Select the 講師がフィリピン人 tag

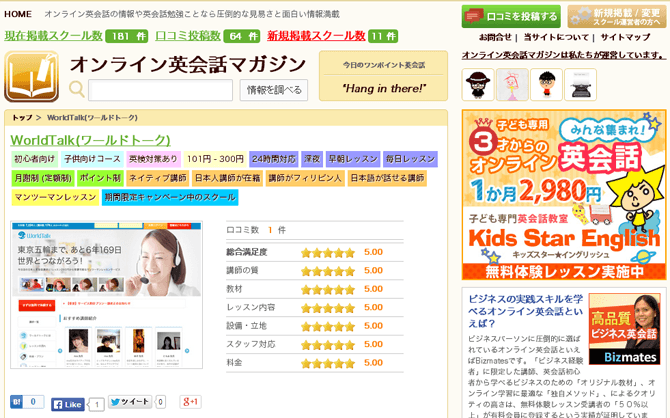click(305, 178)
